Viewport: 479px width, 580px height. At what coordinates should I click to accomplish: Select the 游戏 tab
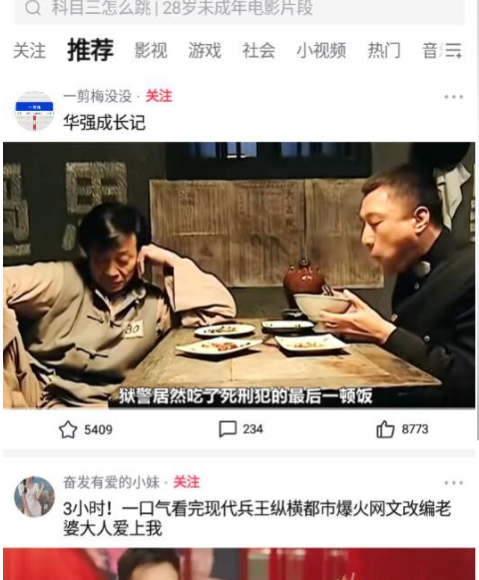(205, 50)
